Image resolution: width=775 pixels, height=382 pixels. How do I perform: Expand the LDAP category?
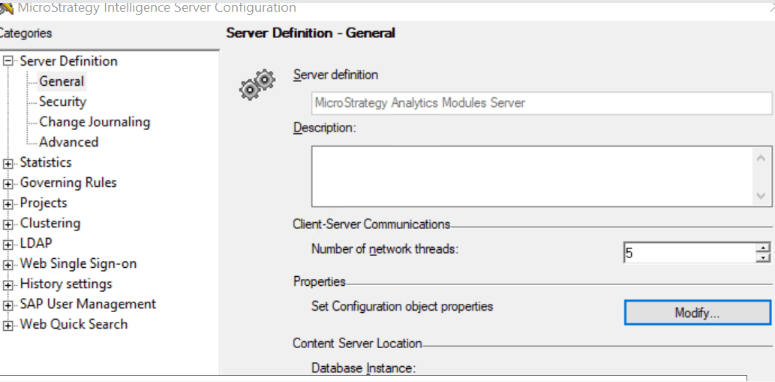click(8, 245)
